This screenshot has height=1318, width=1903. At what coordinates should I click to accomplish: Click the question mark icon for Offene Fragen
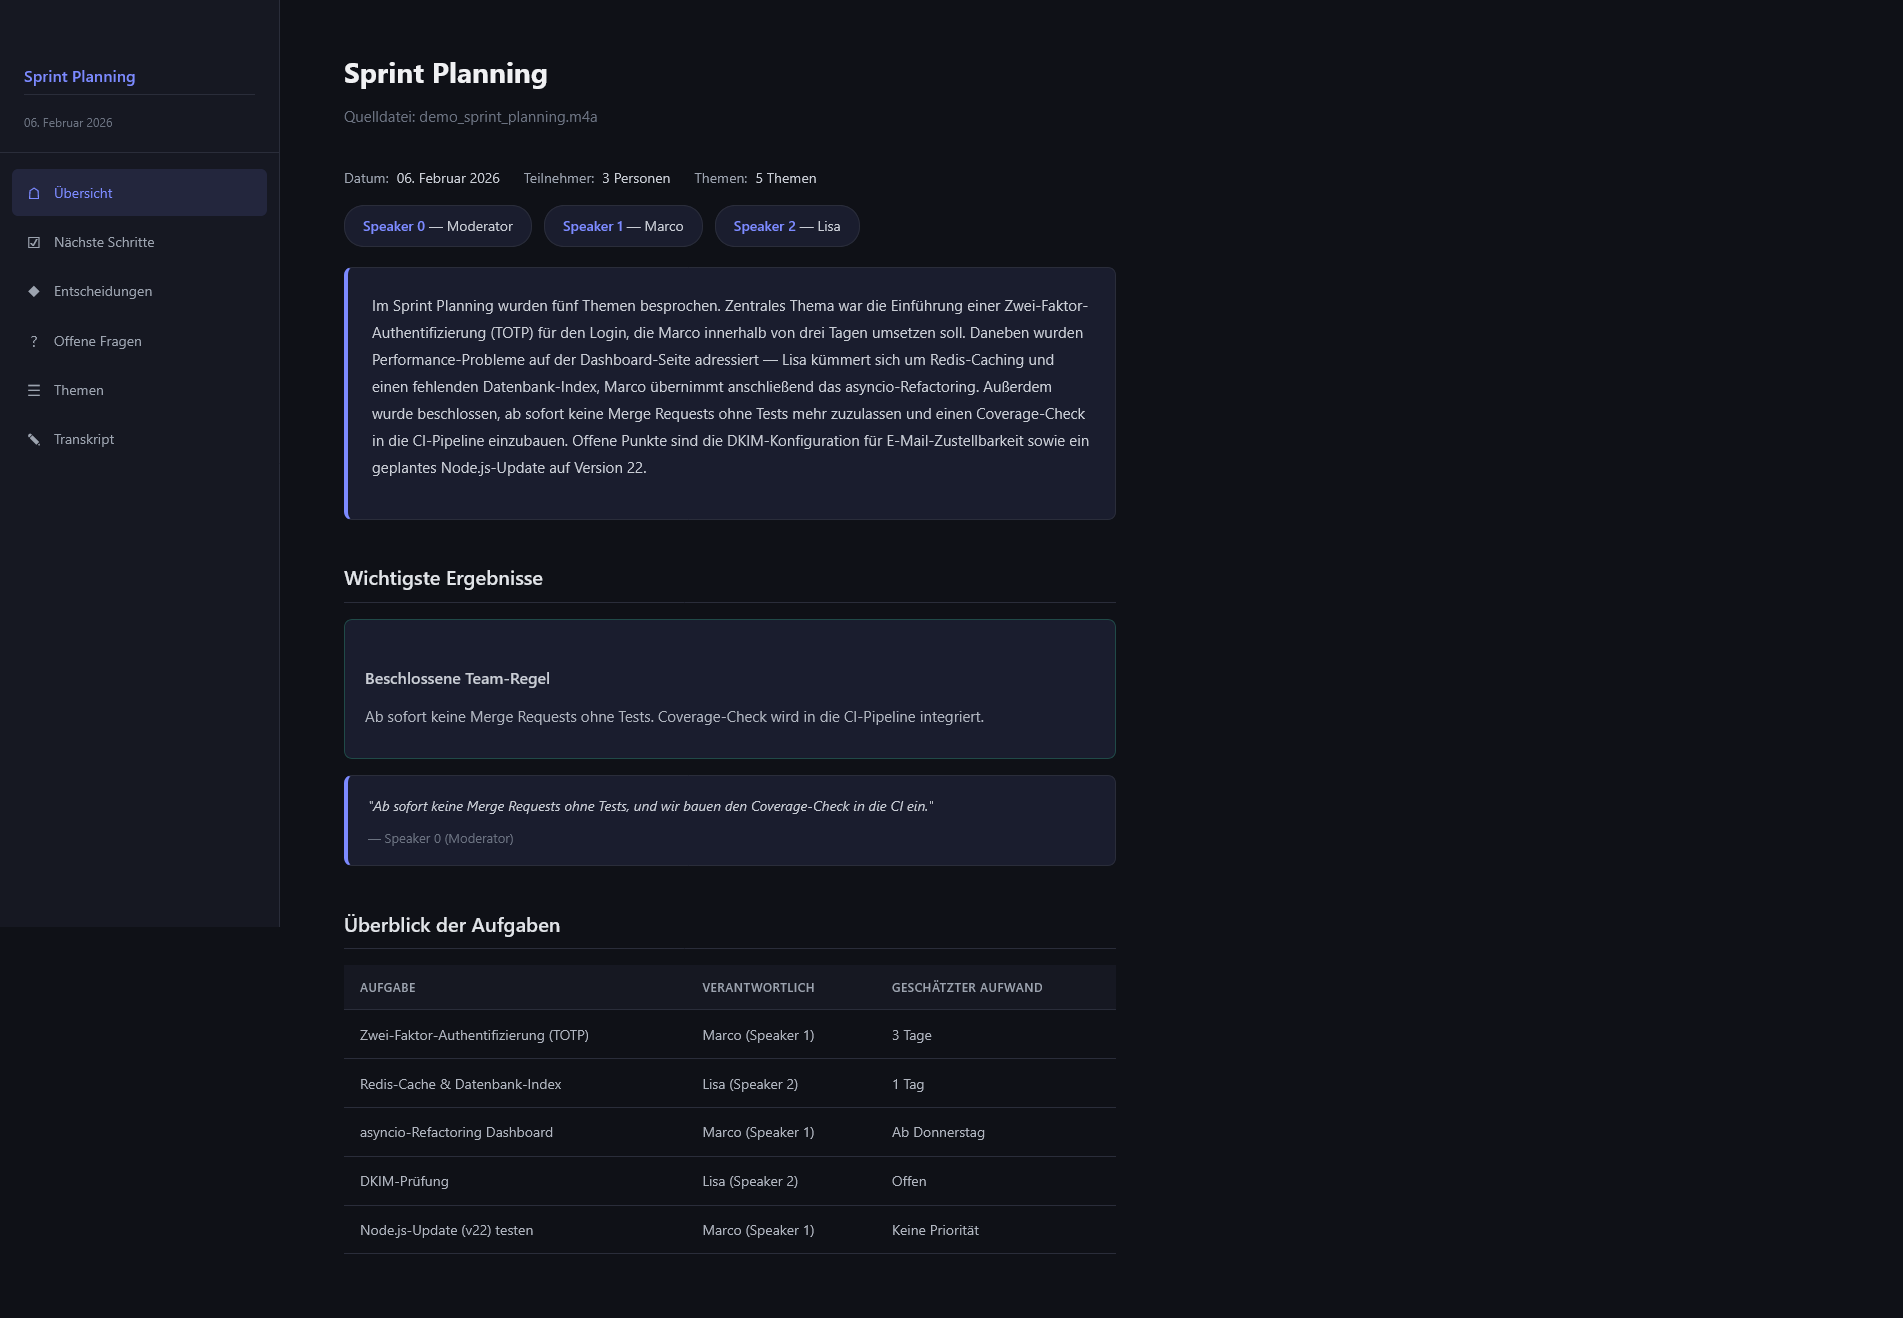(34, 341)
